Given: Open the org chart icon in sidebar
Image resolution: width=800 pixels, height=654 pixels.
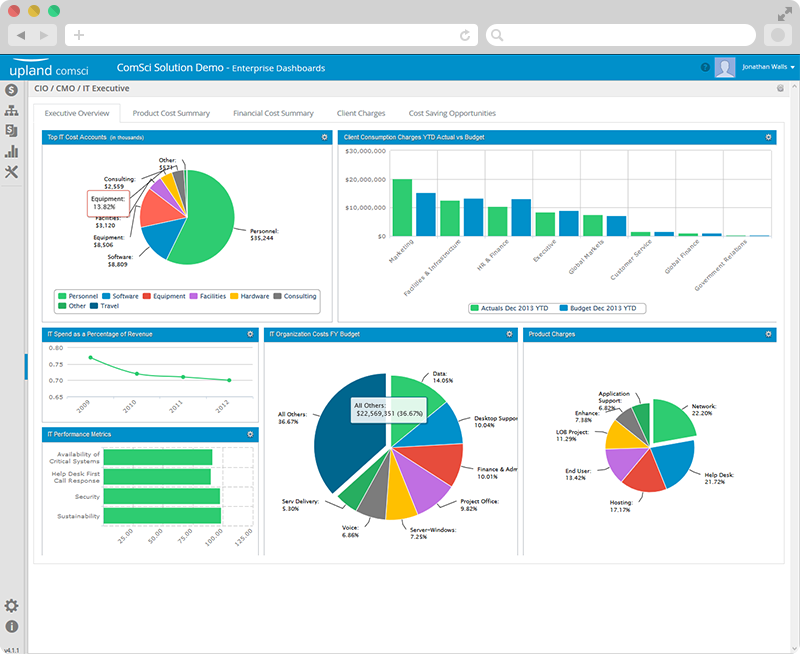Looking at the screenshot, I should click(x=13, y=111).
